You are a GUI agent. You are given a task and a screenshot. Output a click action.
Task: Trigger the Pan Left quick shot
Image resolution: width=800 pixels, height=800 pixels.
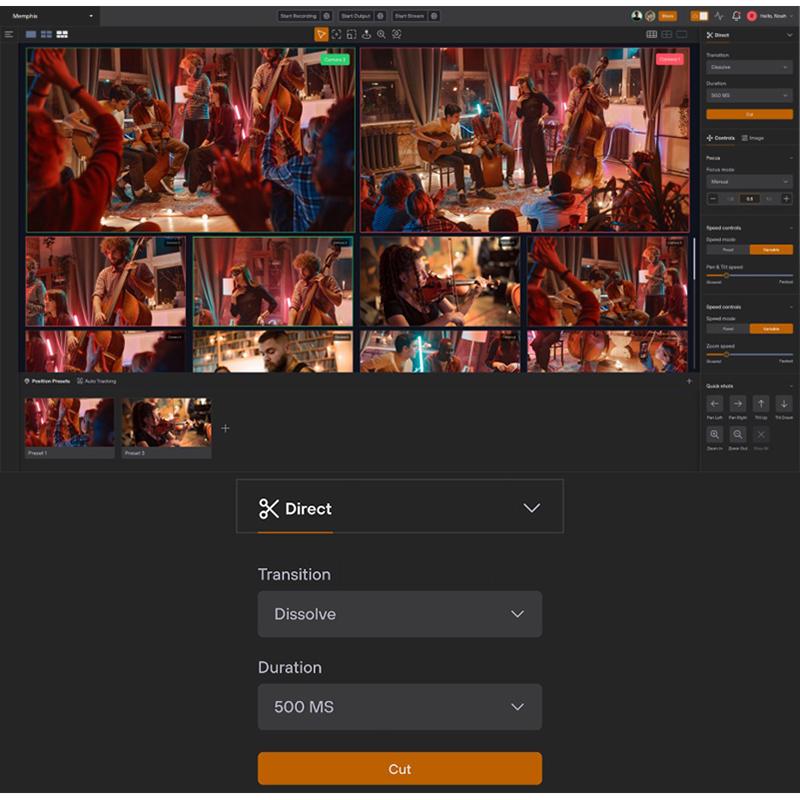coord(715,404)
